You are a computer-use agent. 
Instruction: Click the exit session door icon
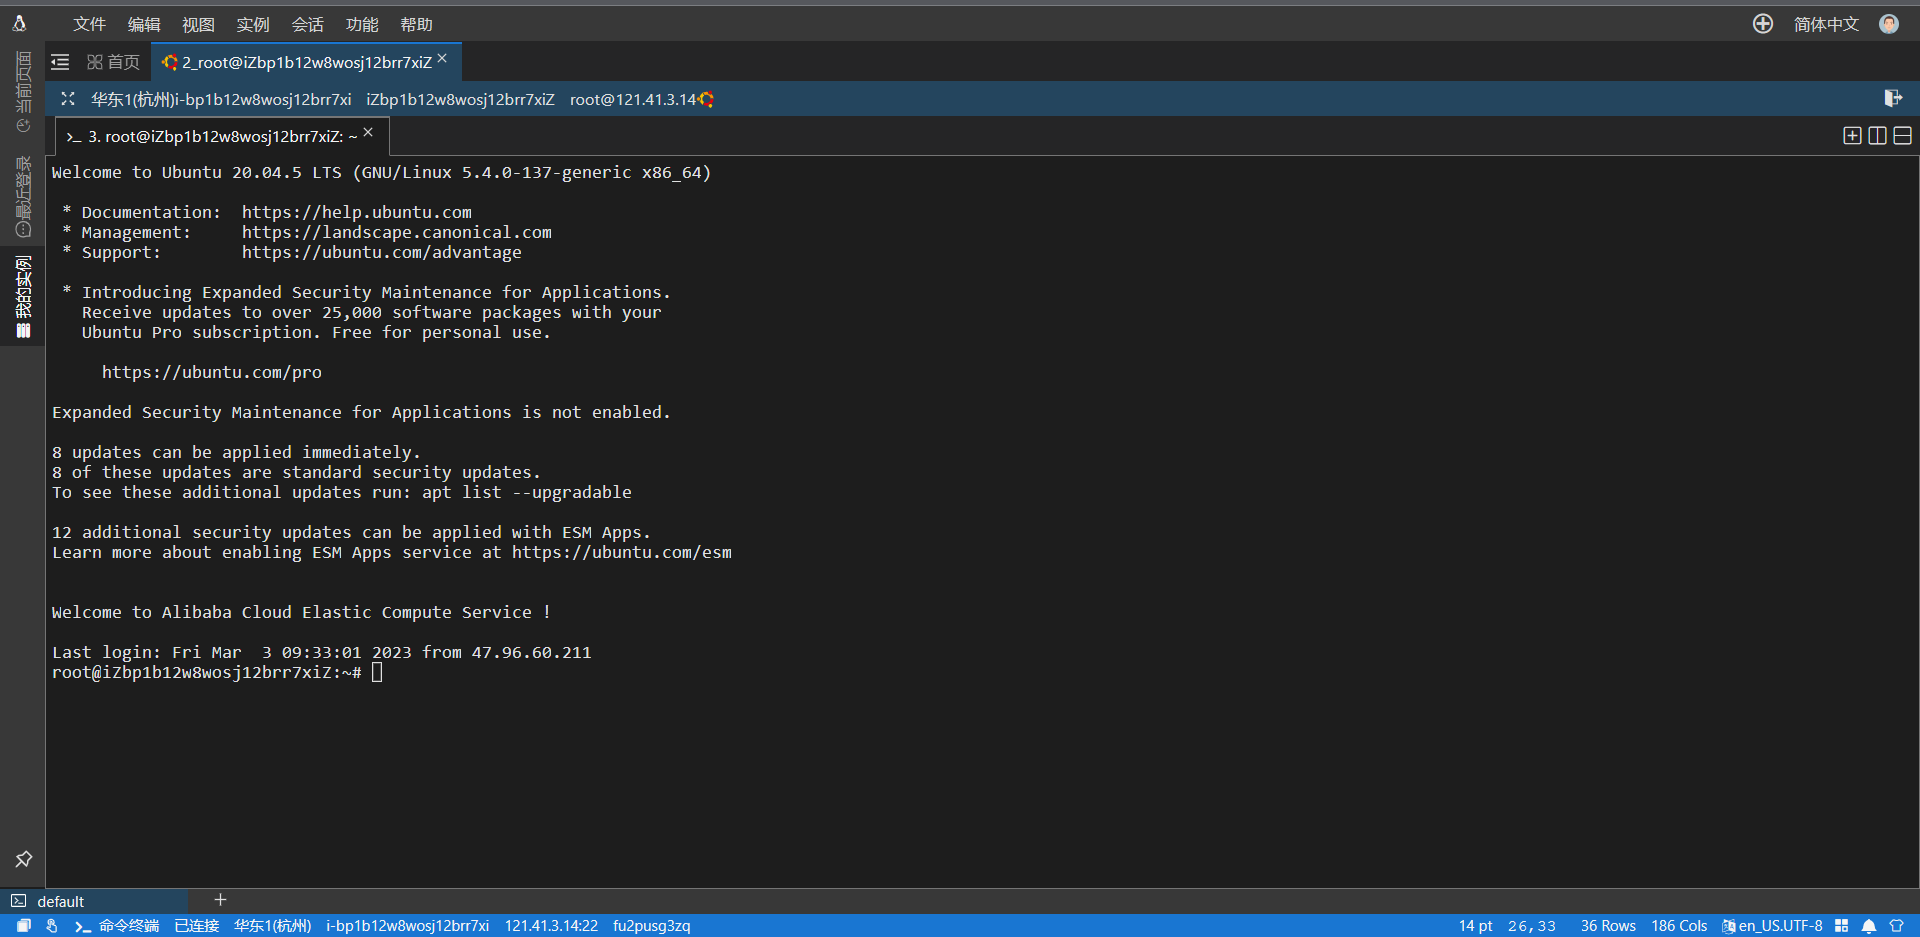(1893, 98)
